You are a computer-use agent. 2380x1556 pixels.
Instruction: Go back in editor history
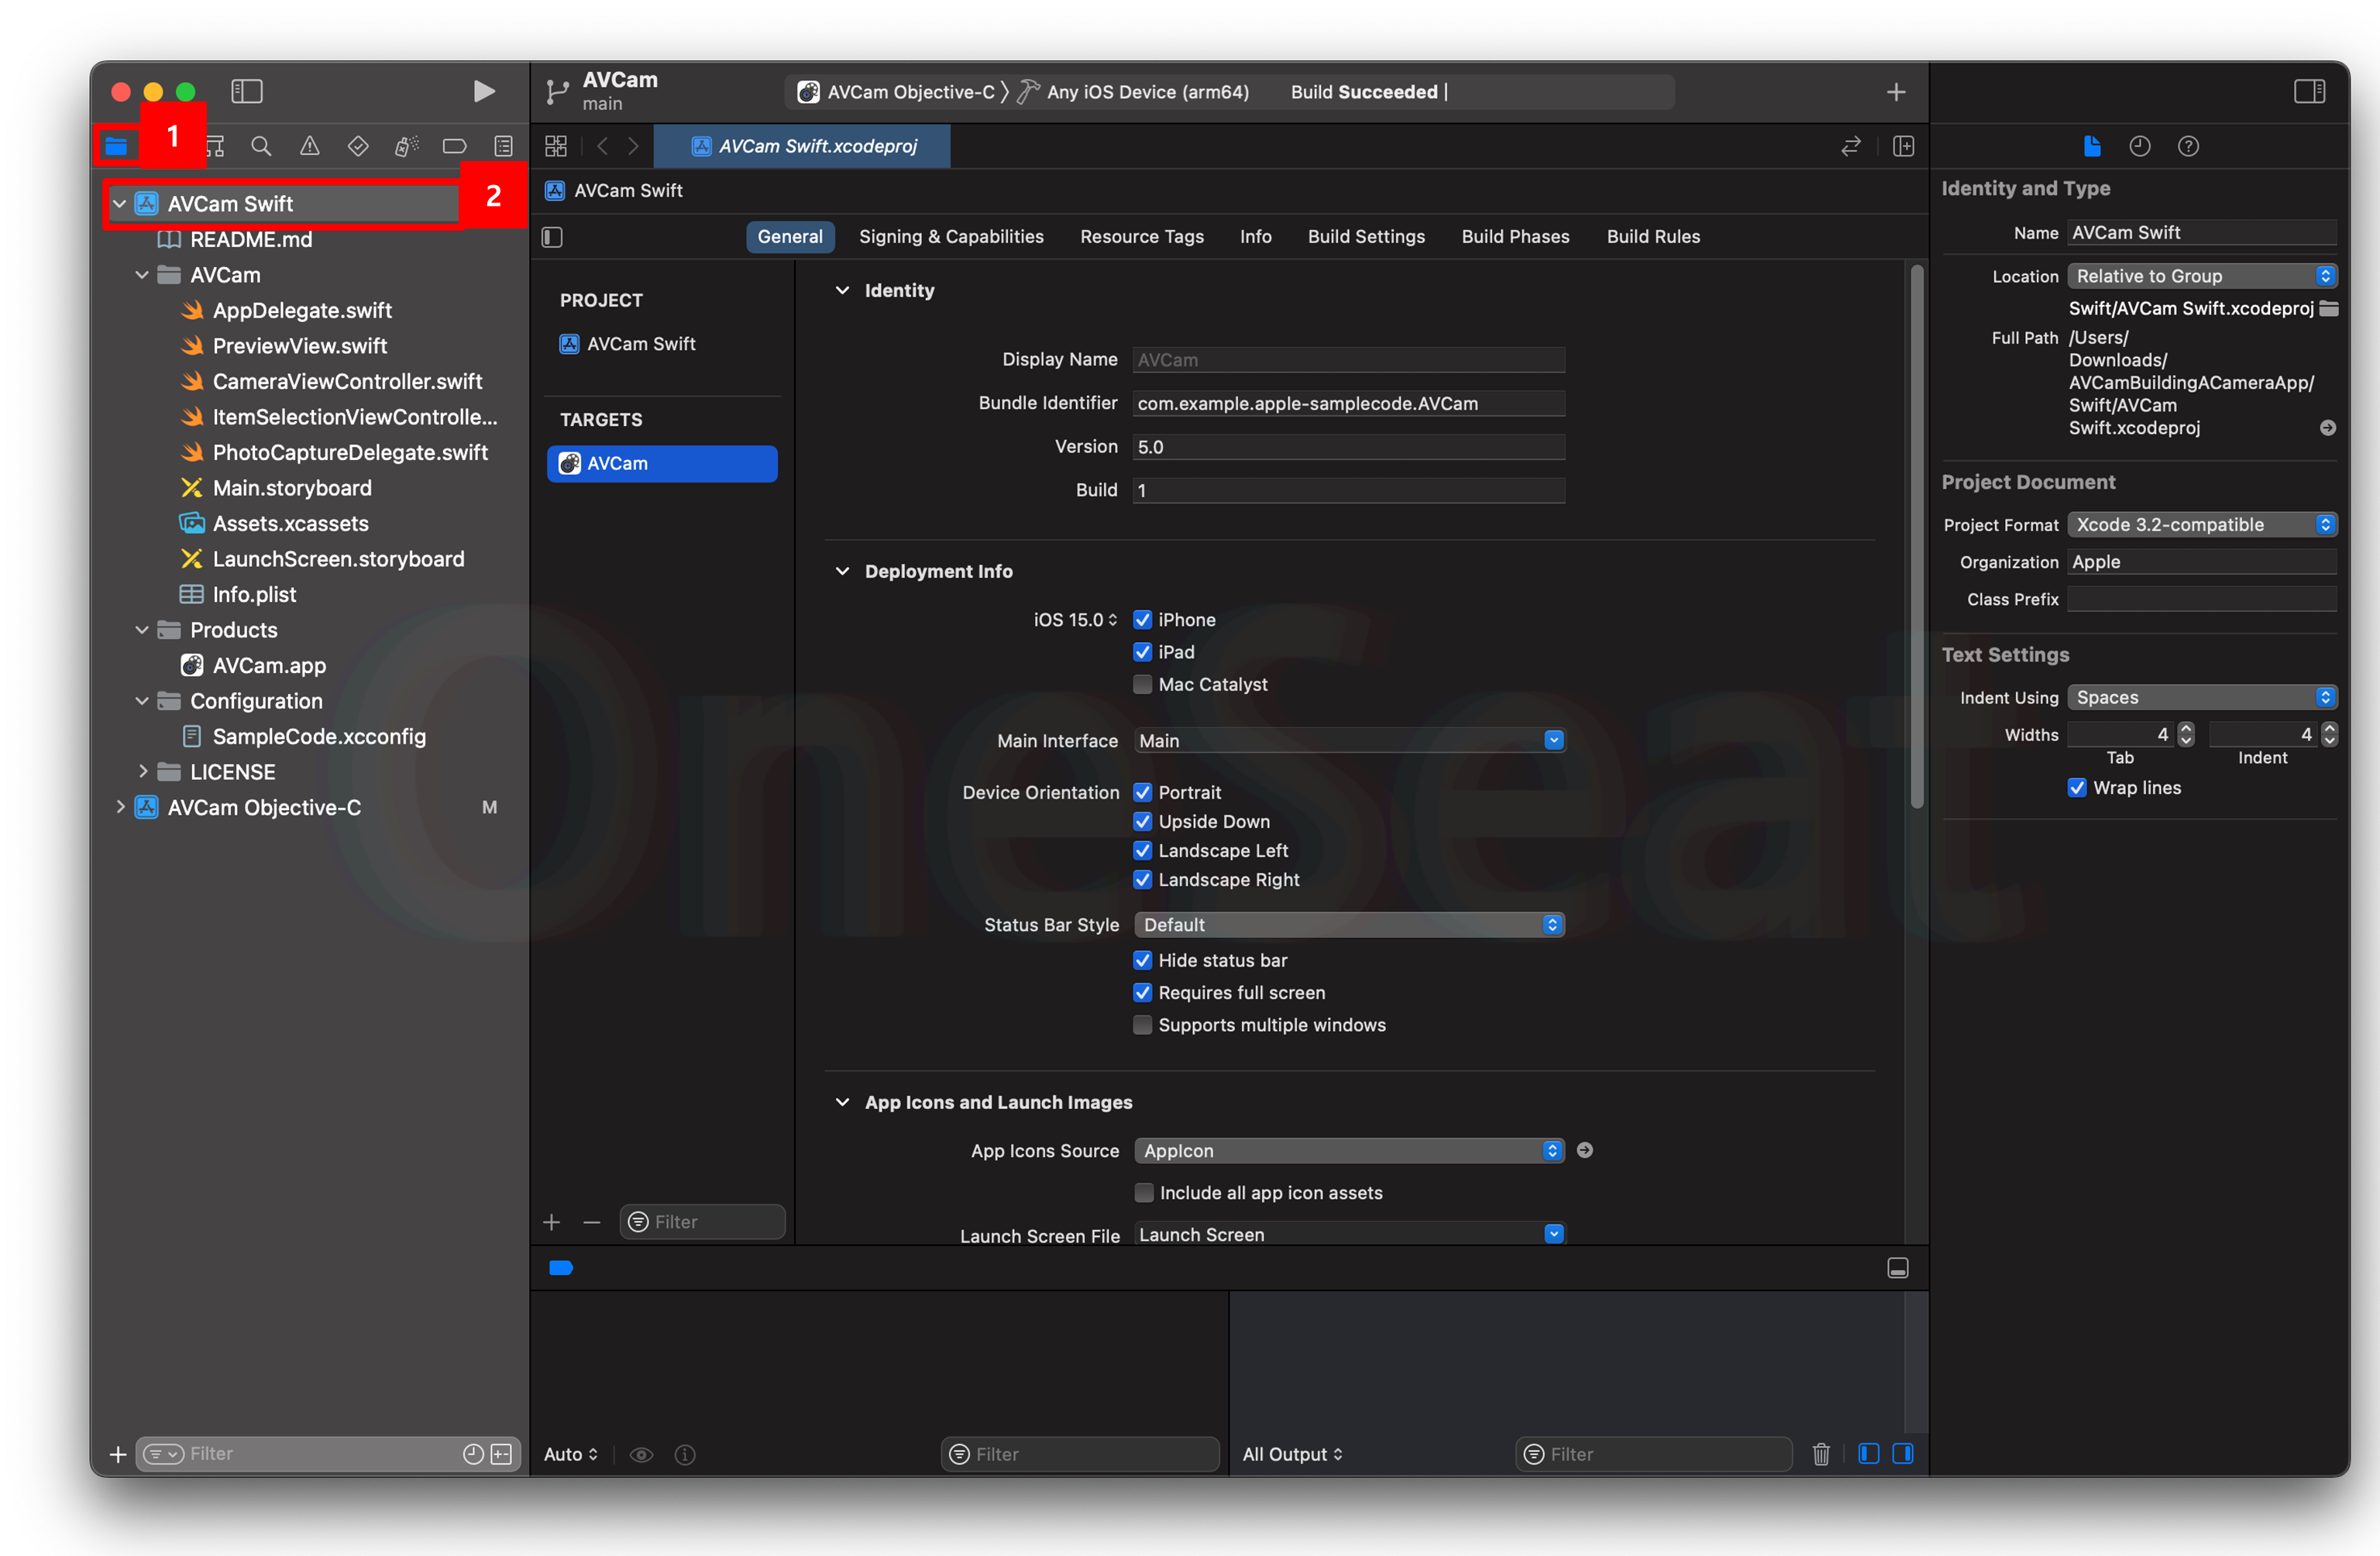pos(602,146)
